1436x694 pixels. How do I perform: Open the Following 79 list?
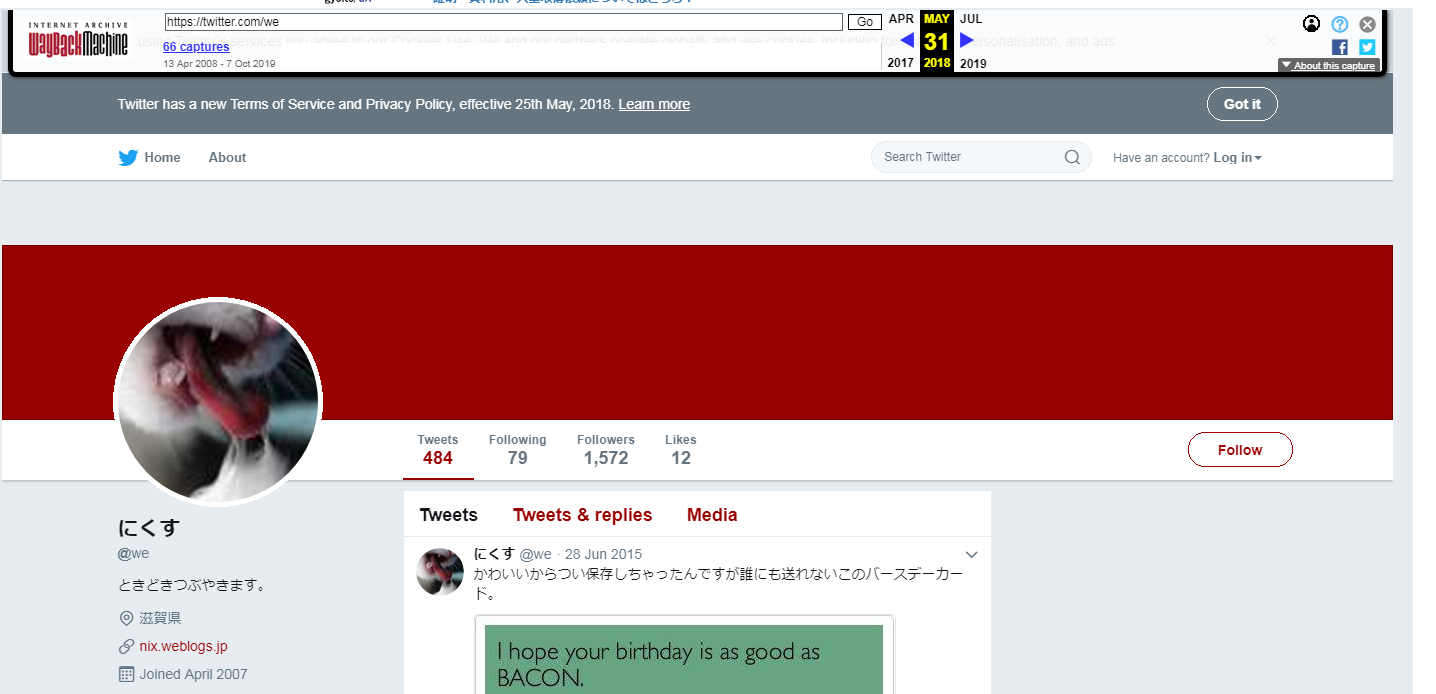[x=517, y=450]
